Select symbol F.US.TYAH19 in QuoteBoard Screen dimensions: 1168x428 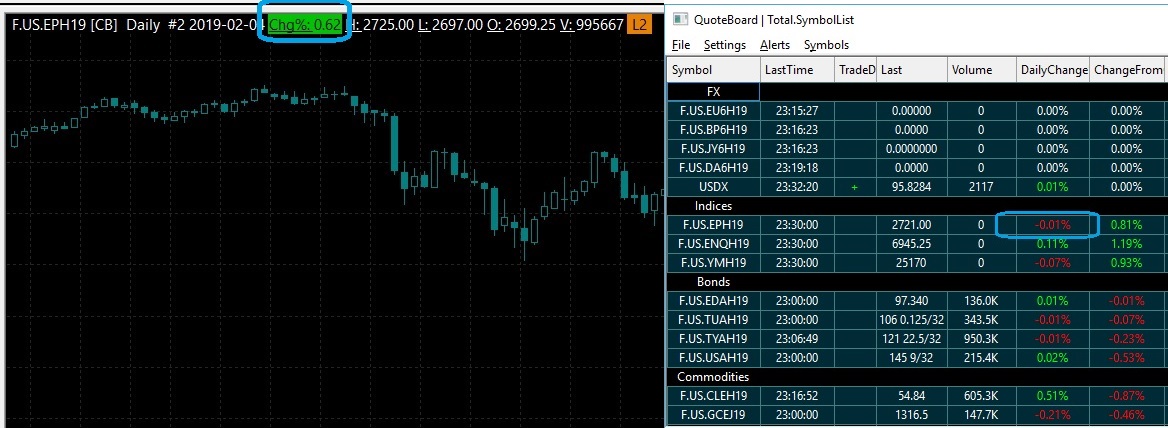pos(713,339)
